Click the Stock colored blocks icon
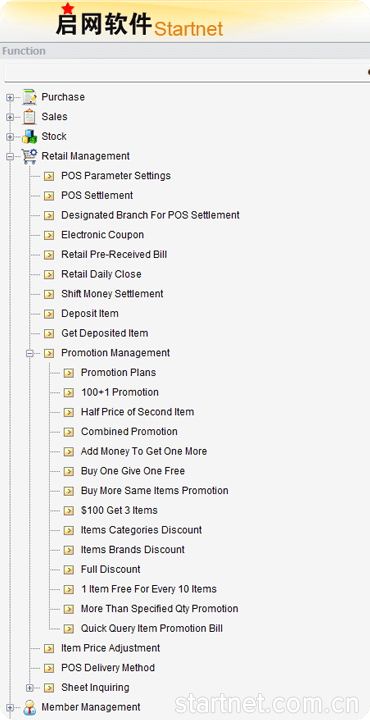 pos(29,137)
